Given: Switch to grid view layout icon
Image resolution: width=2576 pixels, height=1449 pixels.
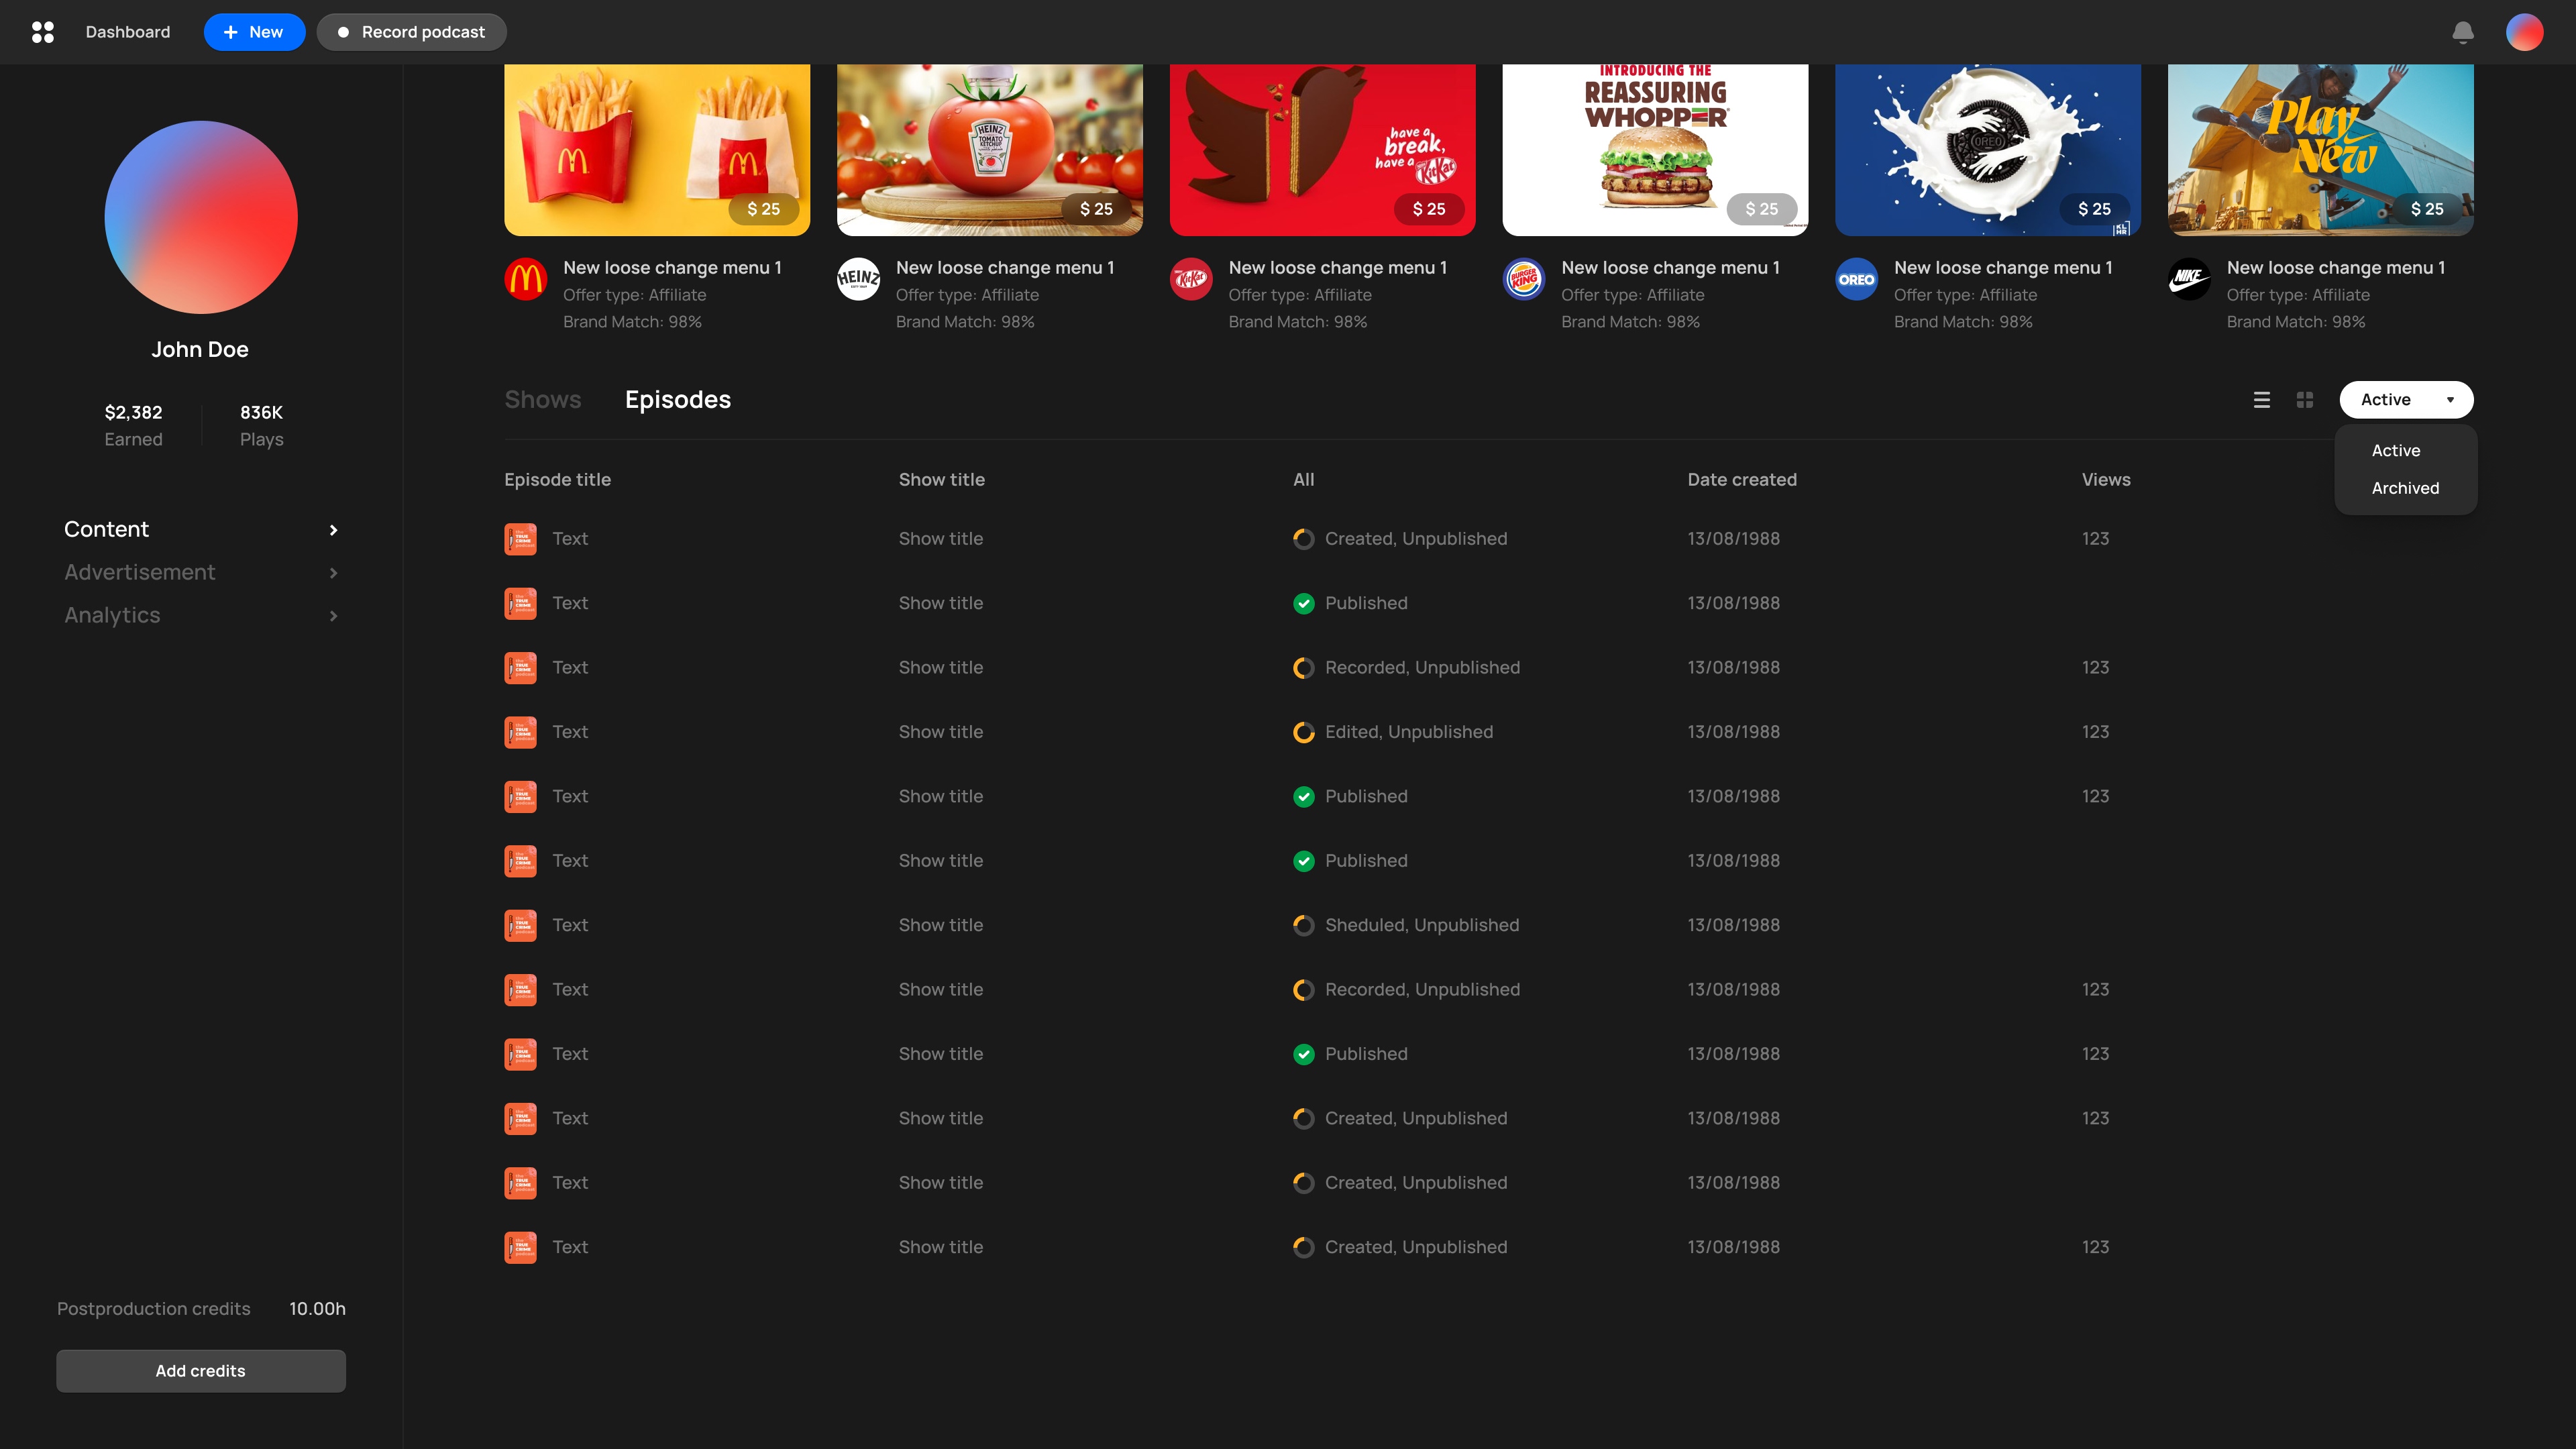Looking at the screenshot, I should 2305,400.
